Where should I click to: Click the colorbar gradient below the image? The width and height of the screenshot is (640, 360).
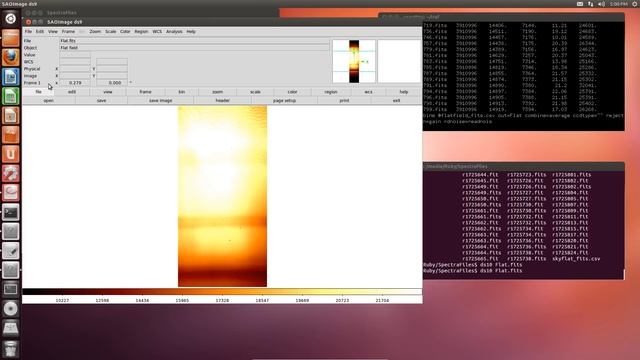click(x=222, y=291)
